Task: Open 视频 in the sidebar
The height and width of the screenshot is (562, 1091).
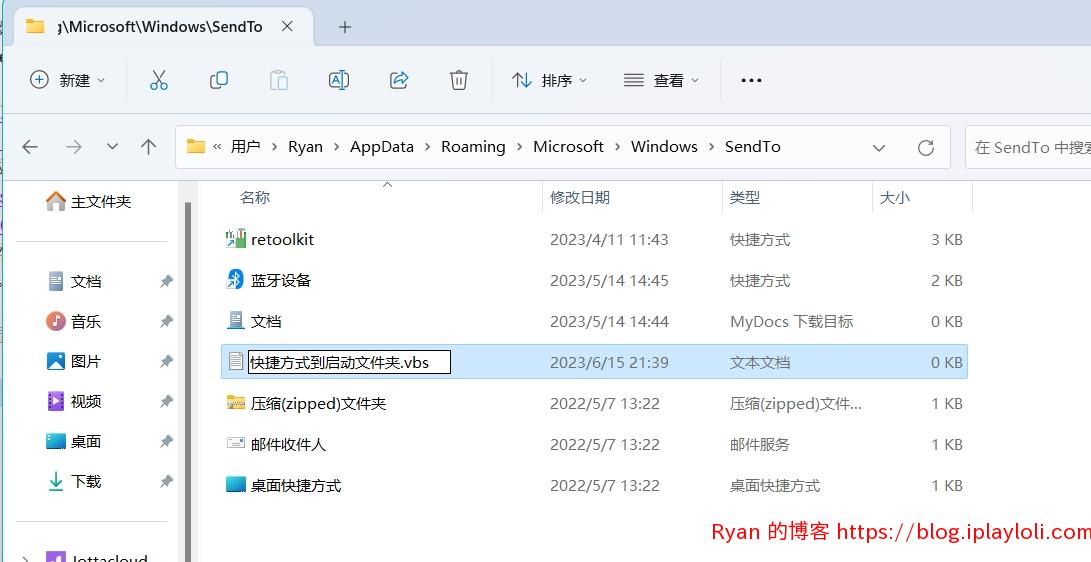Action: [x=74, y=401]
